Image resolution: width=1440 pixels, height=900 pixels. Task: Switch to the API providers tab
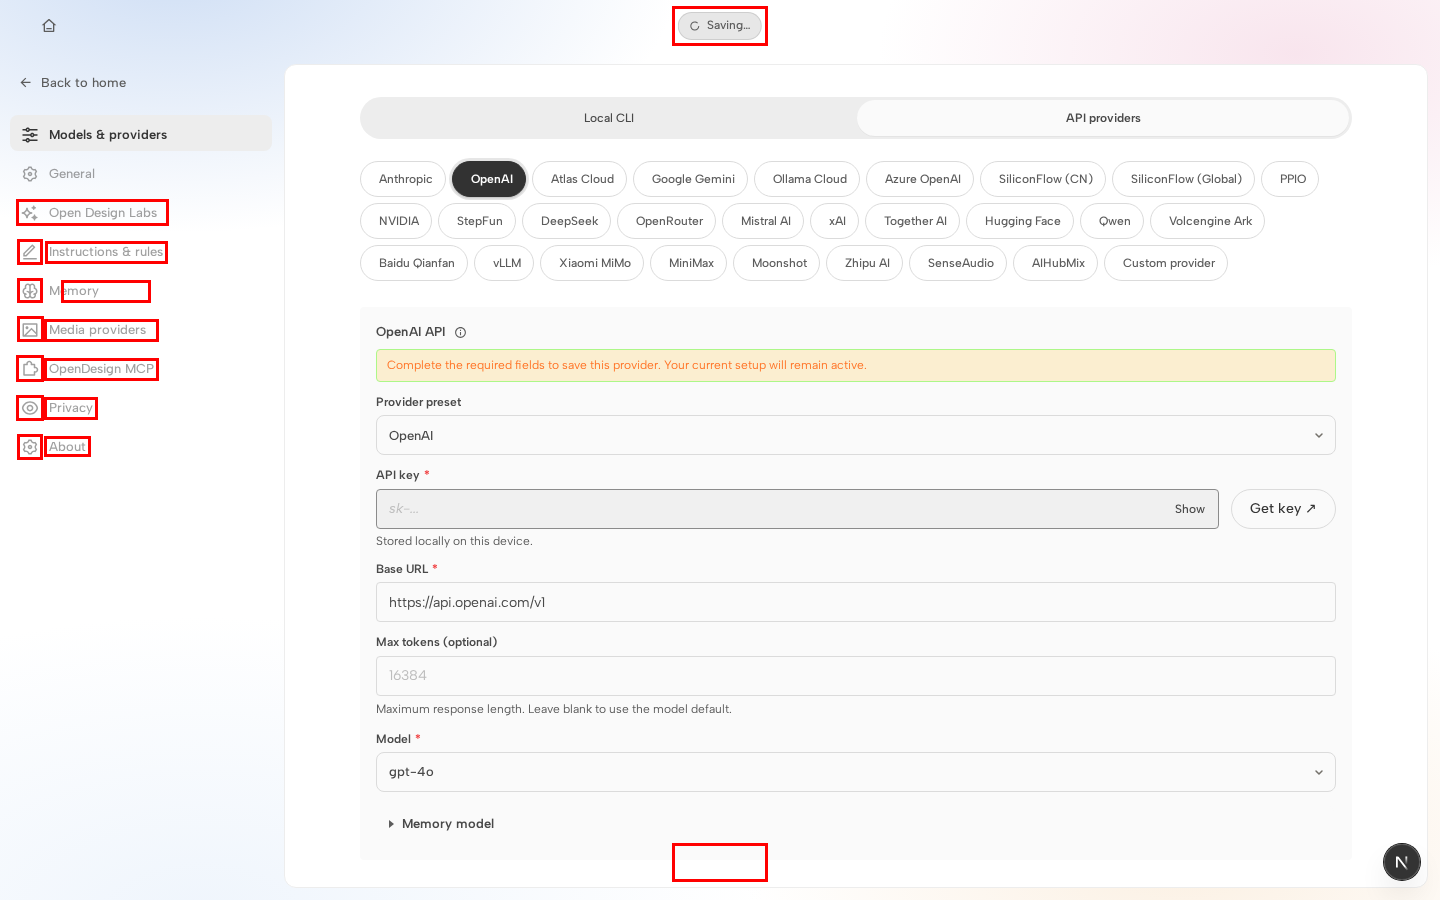pos(1103,118)
